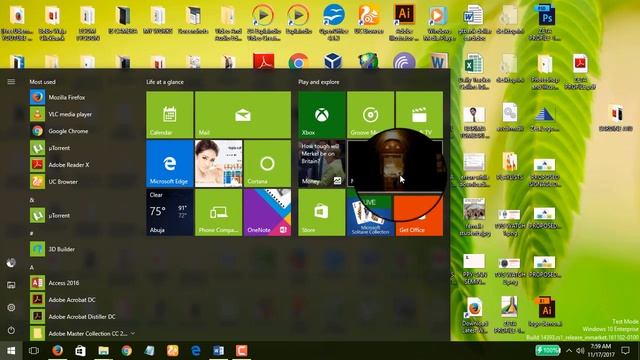Show hidden system tray icons

[569, 351]
